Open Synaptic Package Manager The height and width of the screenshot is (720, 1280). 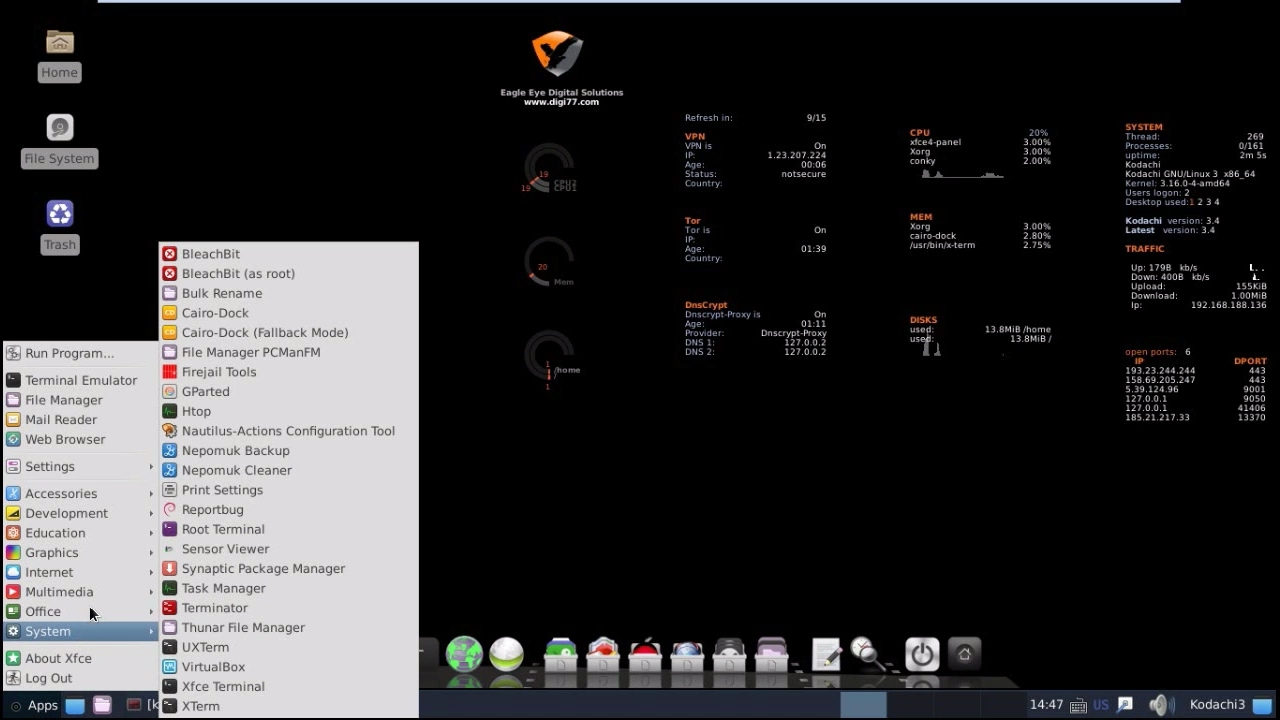pos(288,568)
